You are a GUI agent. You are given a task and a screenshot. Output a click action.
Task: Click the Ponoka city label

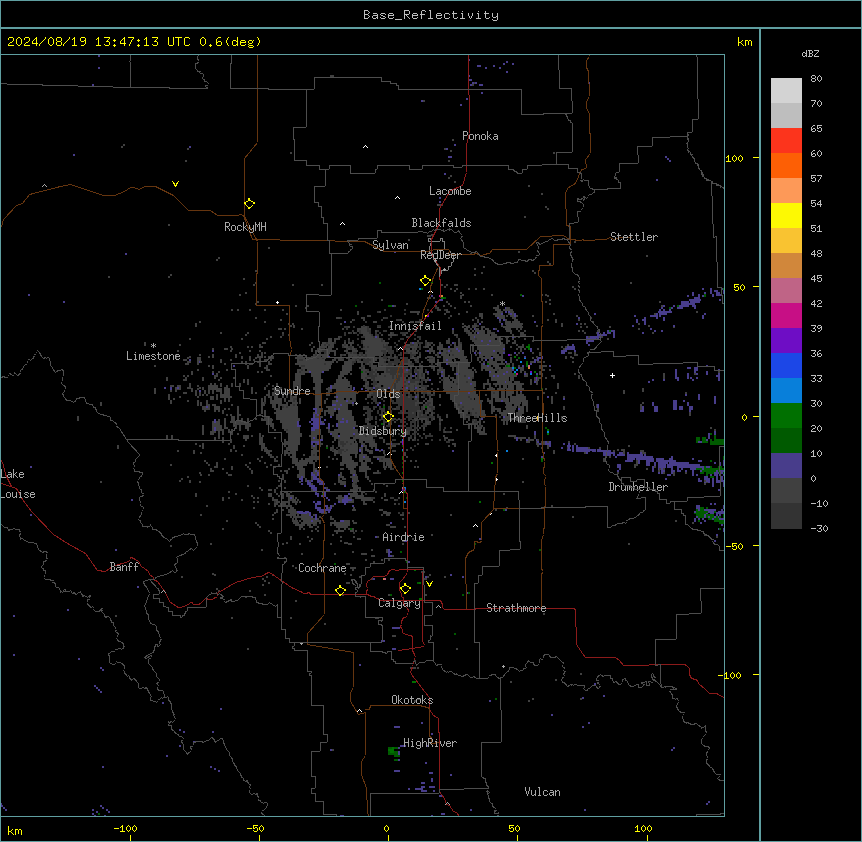480,136
